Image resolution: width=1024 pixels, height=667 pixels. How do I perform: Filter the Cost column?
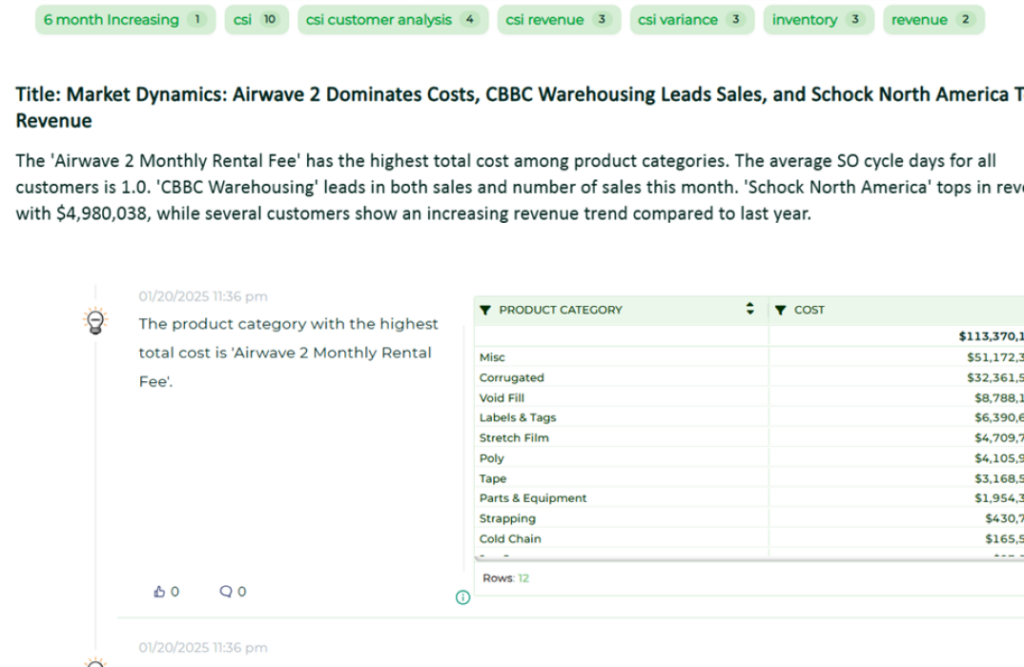pyautogui.click(x=780, y=310)
